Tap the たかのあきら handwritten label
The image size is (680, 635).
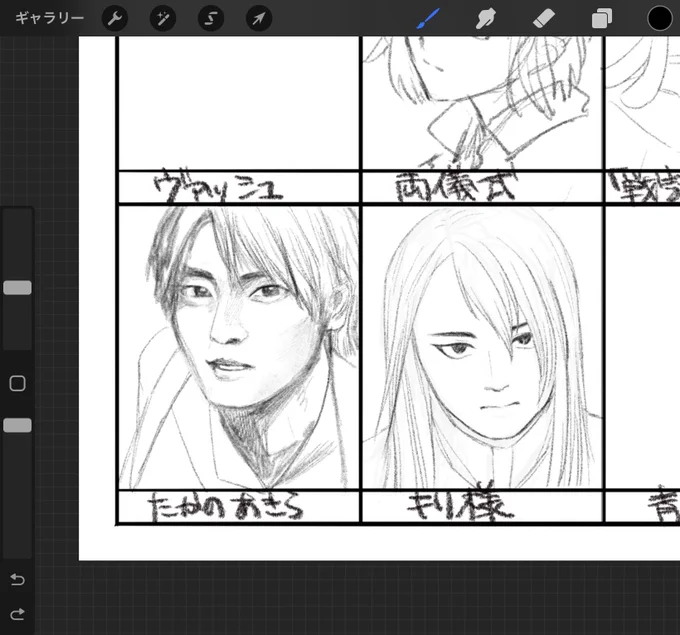point(225,506)
